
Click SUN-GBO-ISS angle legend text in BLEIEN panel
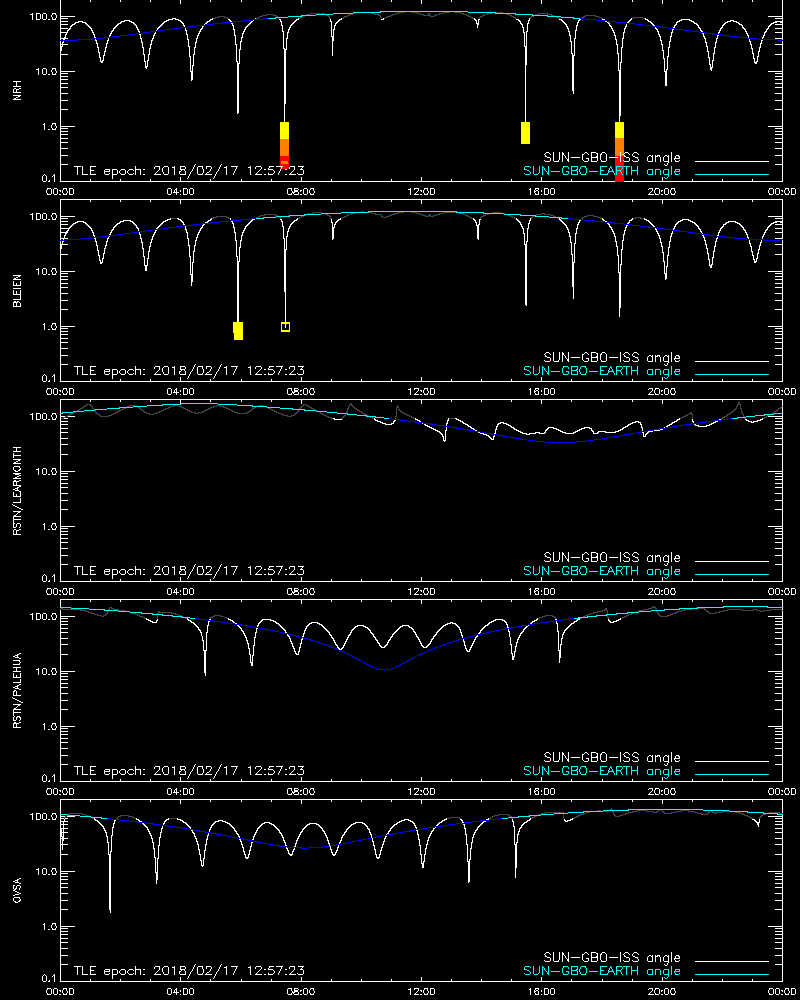point(612,358)
